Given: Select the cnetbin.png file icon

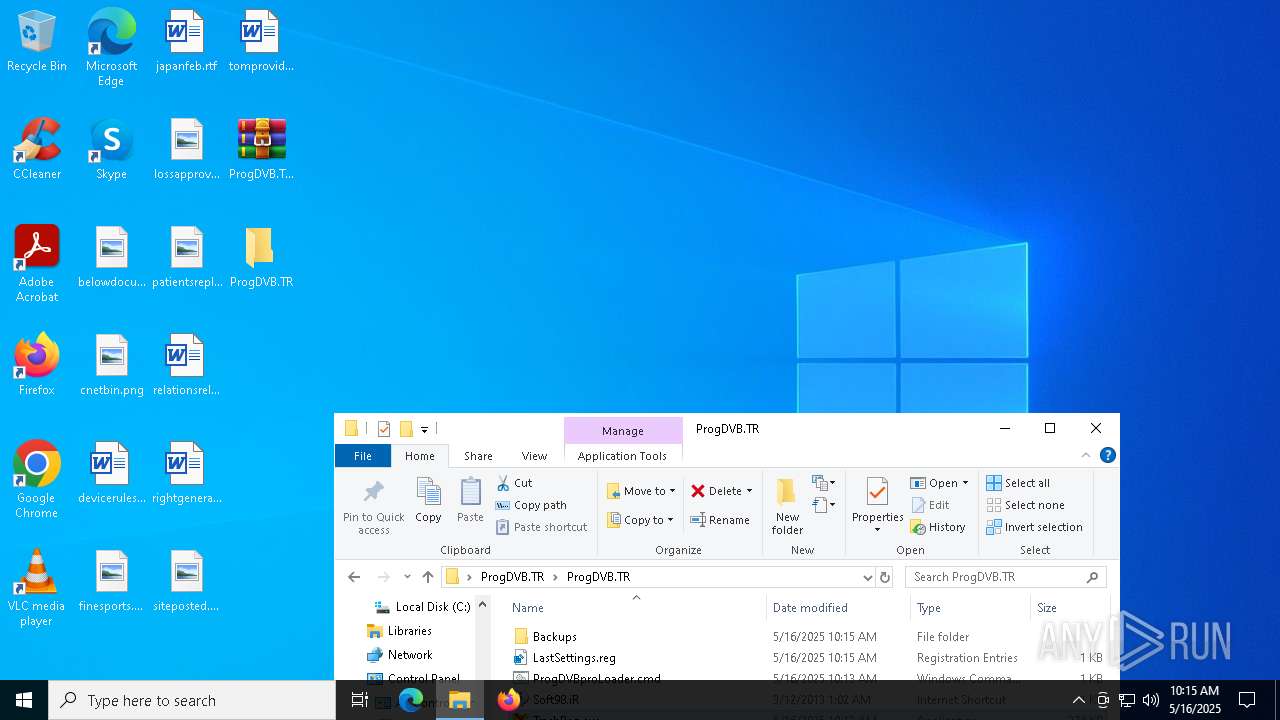Looking at the screenshot, I should point(111,365).
